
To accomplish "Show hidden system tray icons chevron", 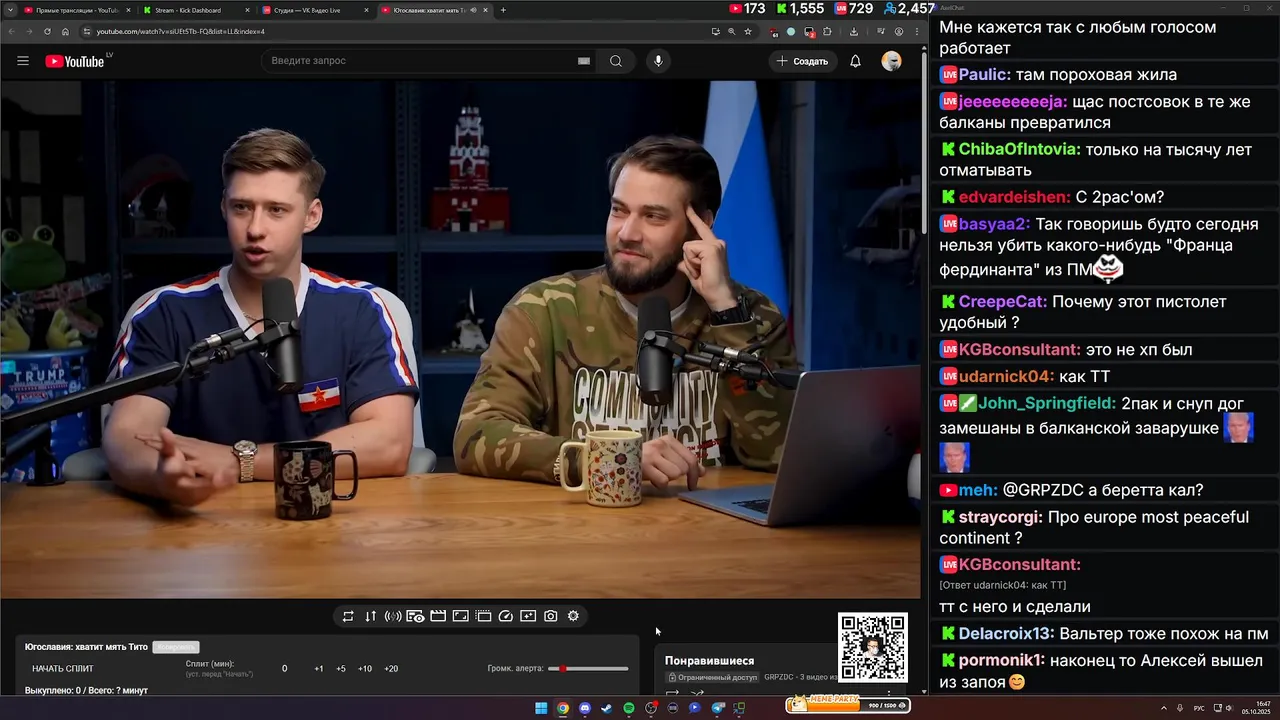I will pyautogui.click(x=1163, y=708).
